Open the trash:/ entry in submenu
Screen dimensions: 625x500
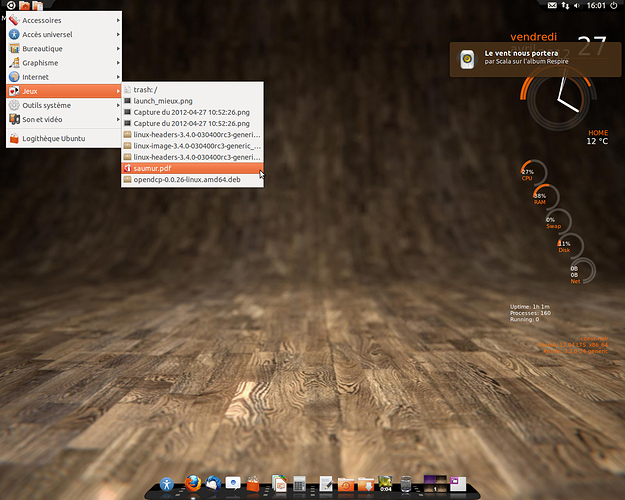(192, 90)
